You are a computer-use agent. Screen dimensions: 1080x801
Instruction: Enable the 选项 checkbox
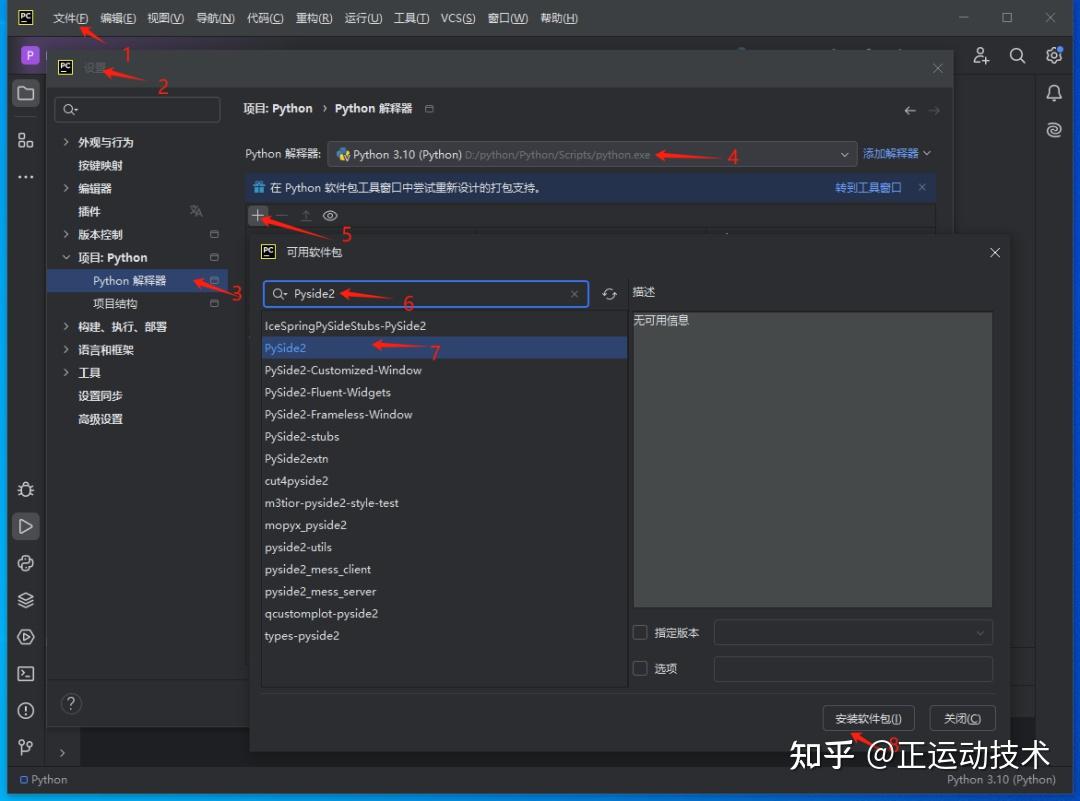pos(640,669)
